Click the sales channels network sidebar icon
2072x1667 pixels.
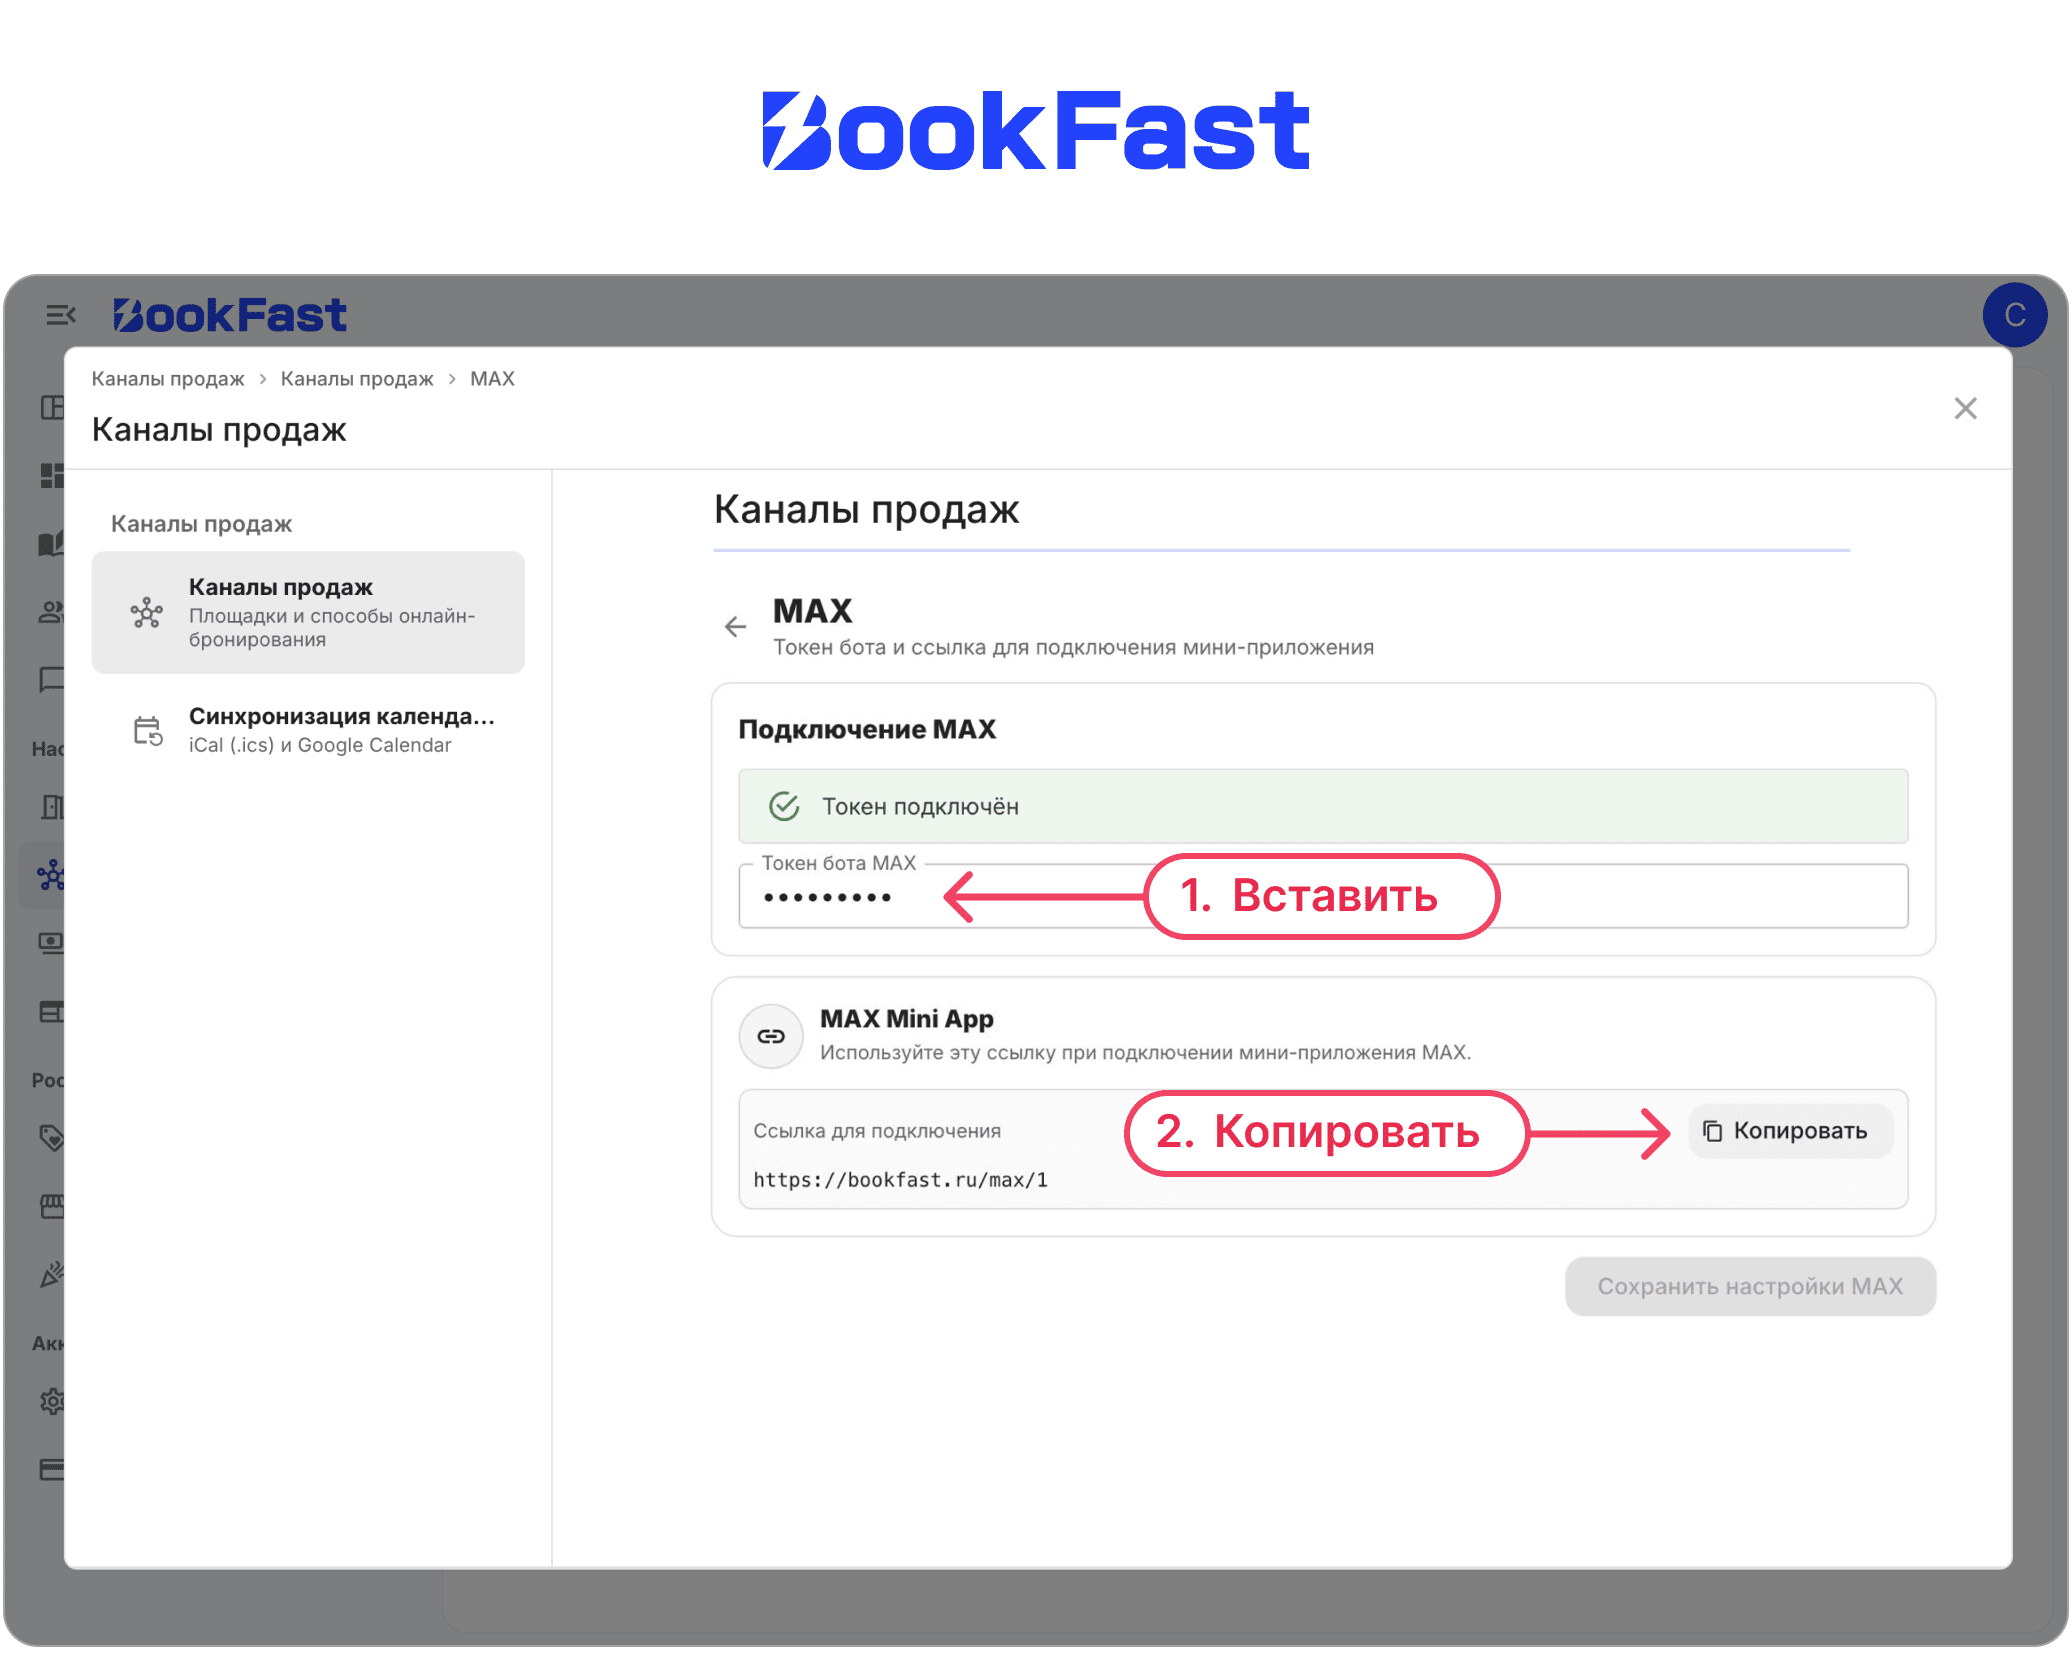pos(50,875)
